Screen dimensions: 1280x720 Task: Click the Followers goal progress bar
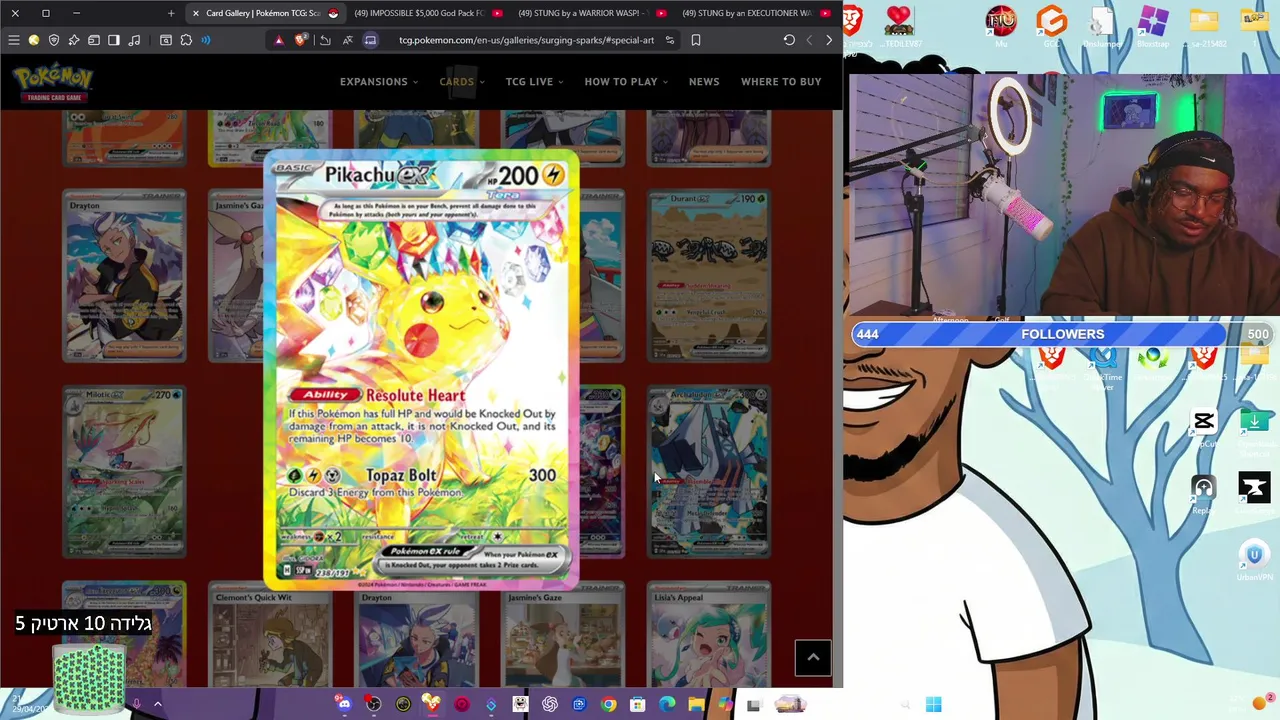1061,334
